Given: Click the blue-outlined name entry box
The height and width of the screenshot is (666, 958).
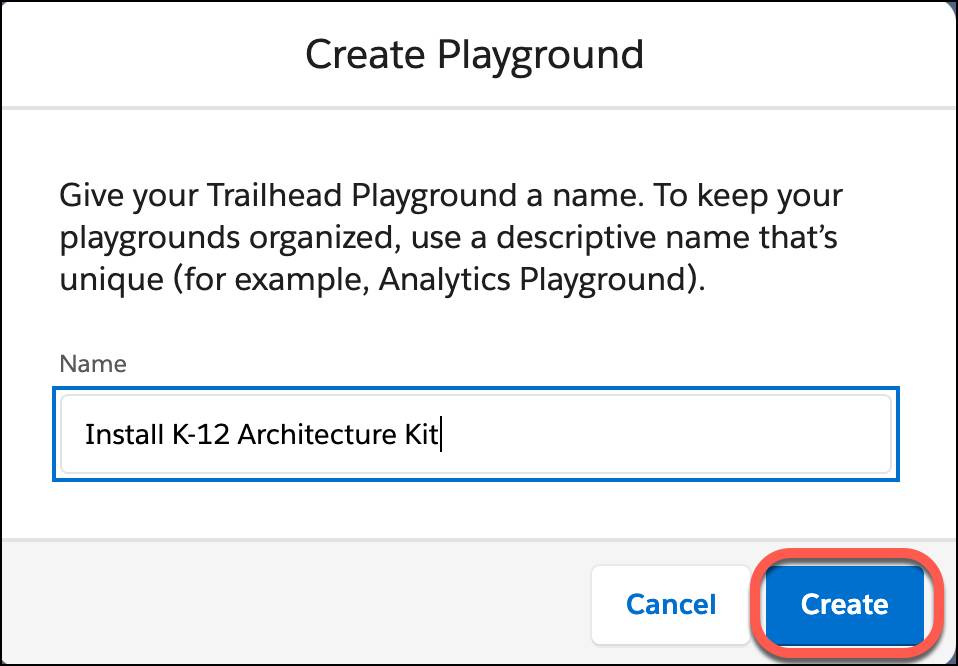Looking at the screenshot, I should pos(475,434).
